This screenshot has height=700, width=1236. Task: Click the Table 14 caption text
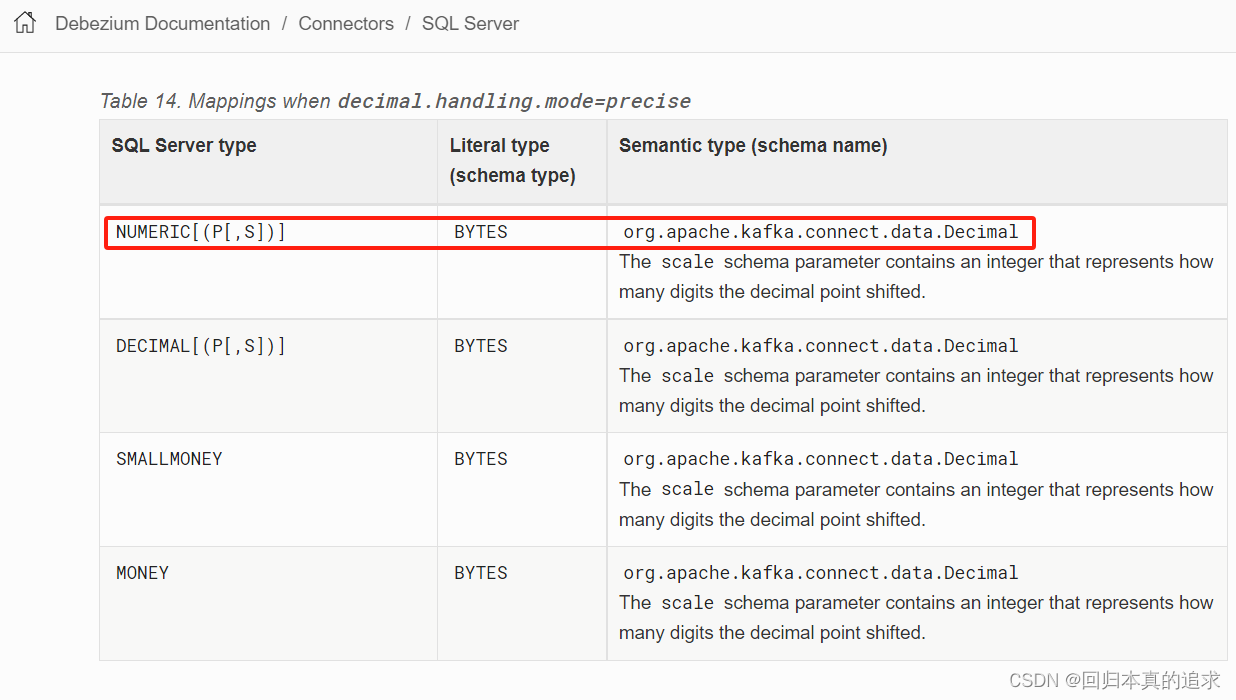pos(395,101)
